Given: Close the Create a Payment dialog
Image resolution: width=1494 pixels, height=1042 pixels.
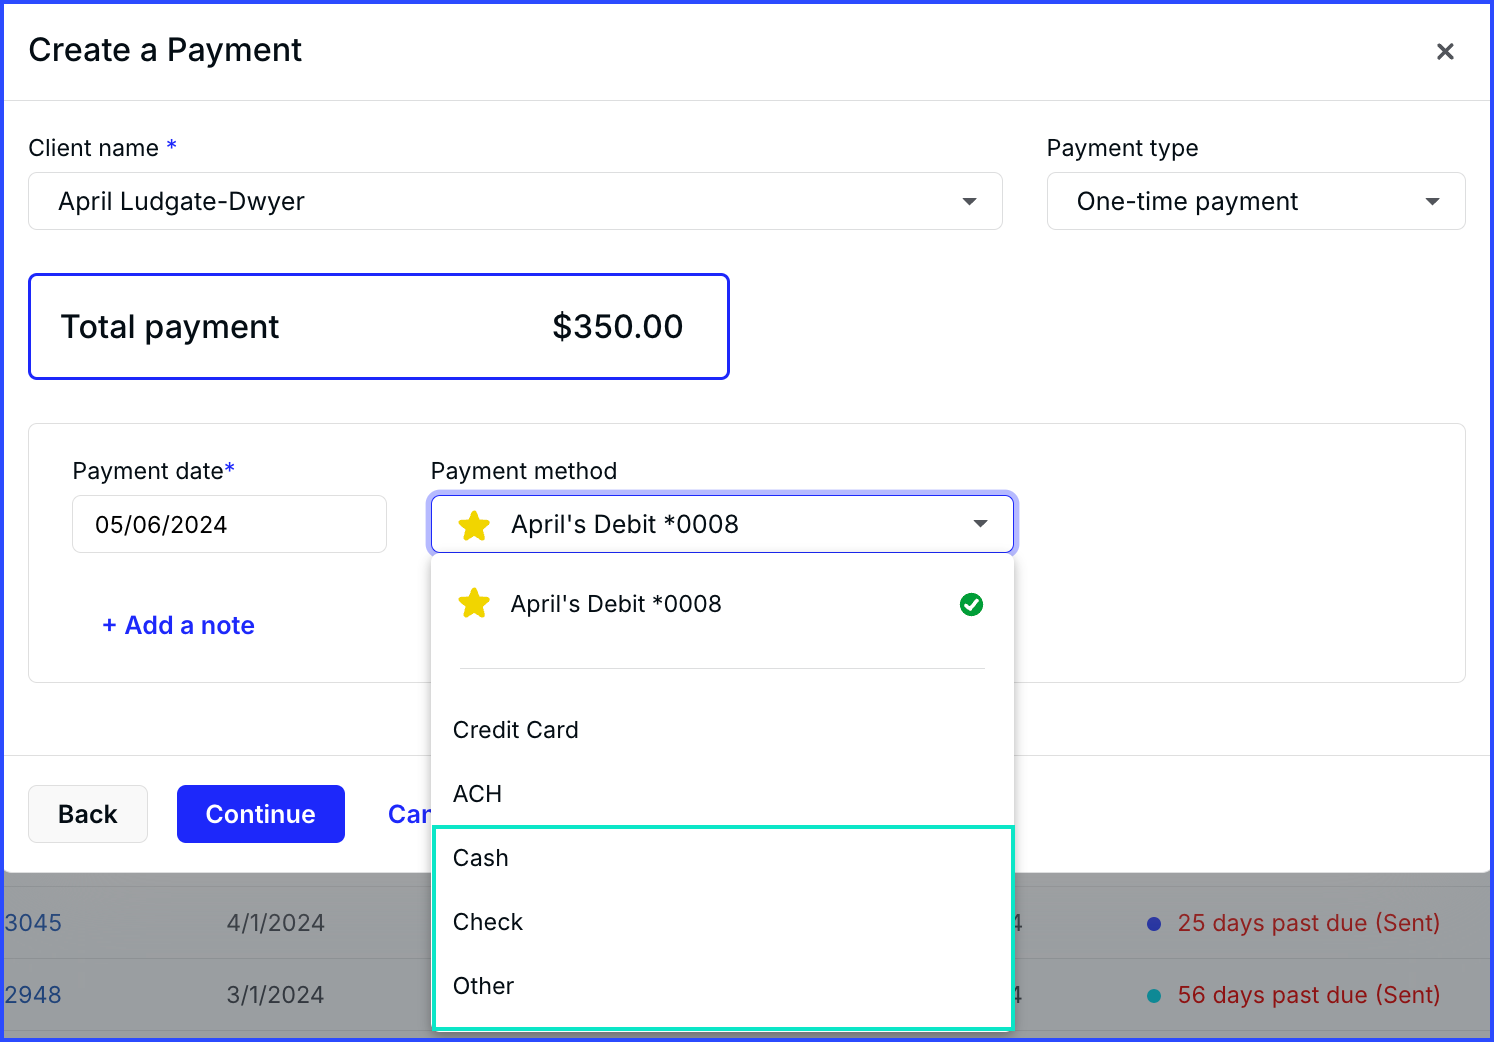Looking at the screenshot, I should click(1444, 51).
